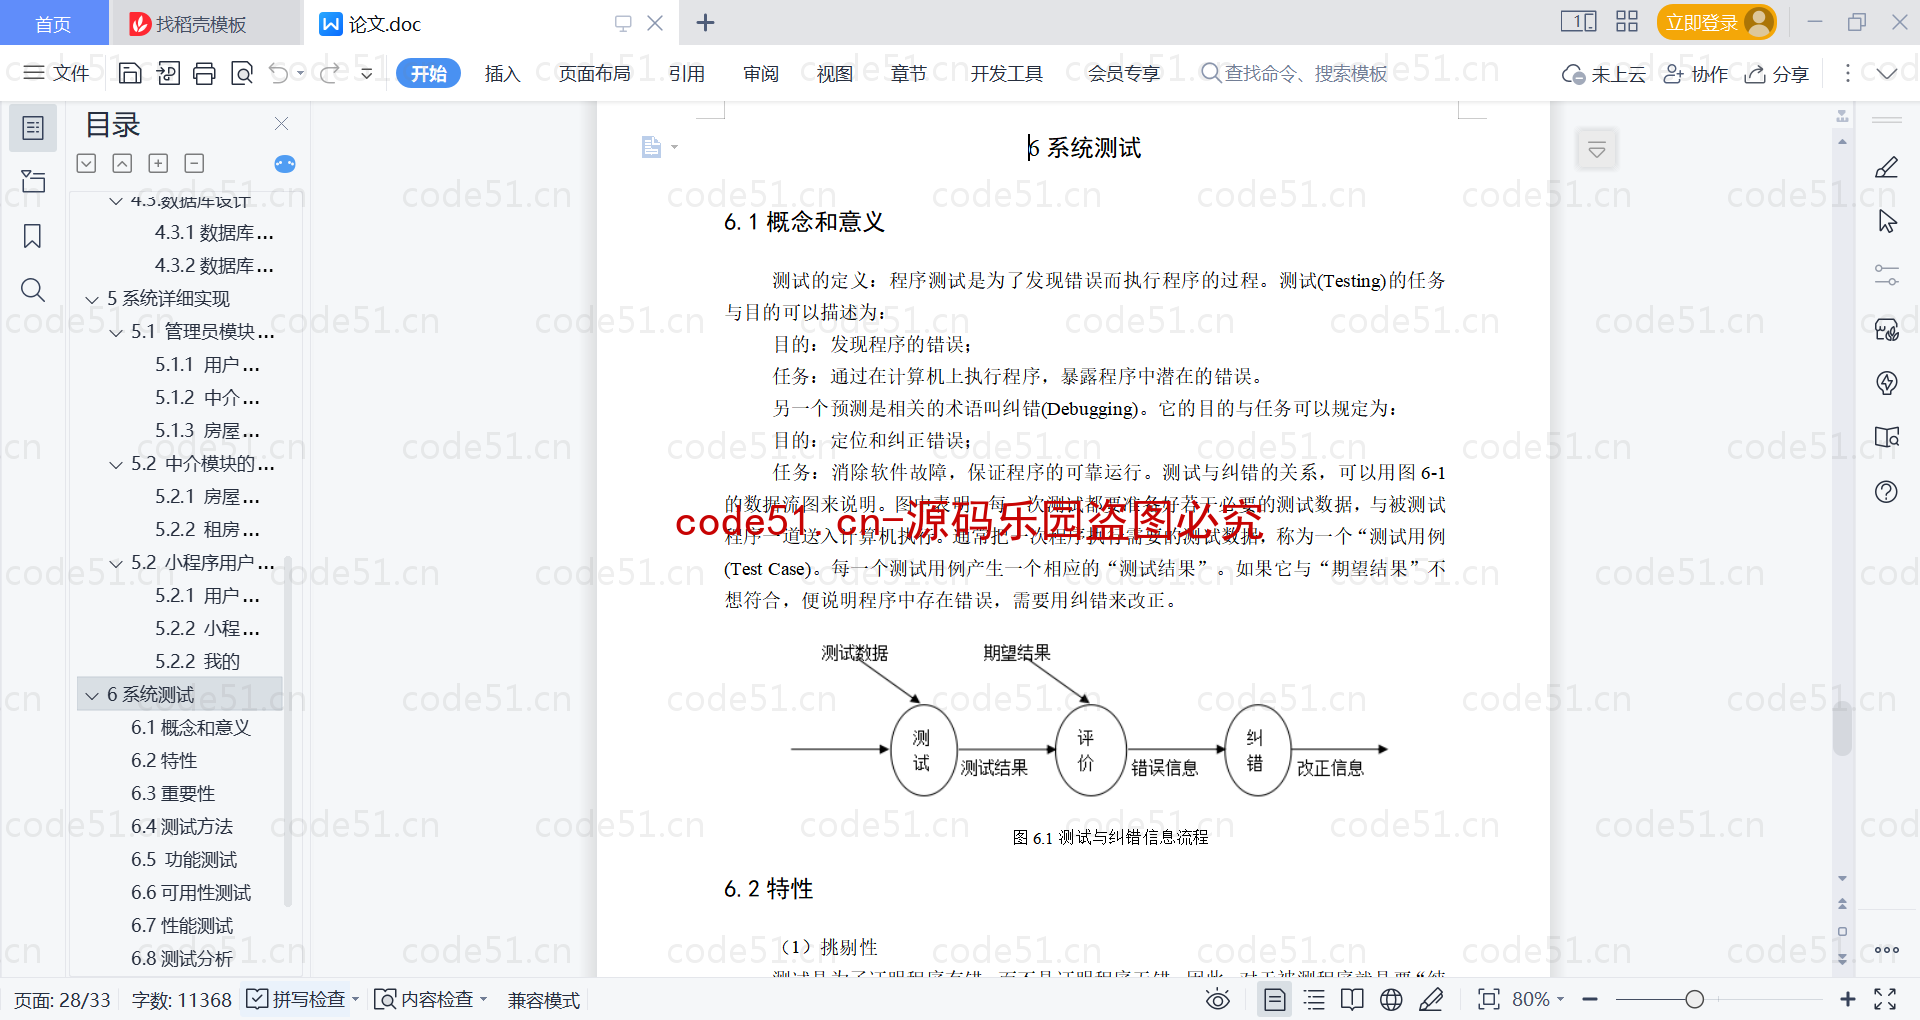1920x1020 pixels.
Task: Open the 开发工具 ribbon tab
Action: coord(1007,73)
